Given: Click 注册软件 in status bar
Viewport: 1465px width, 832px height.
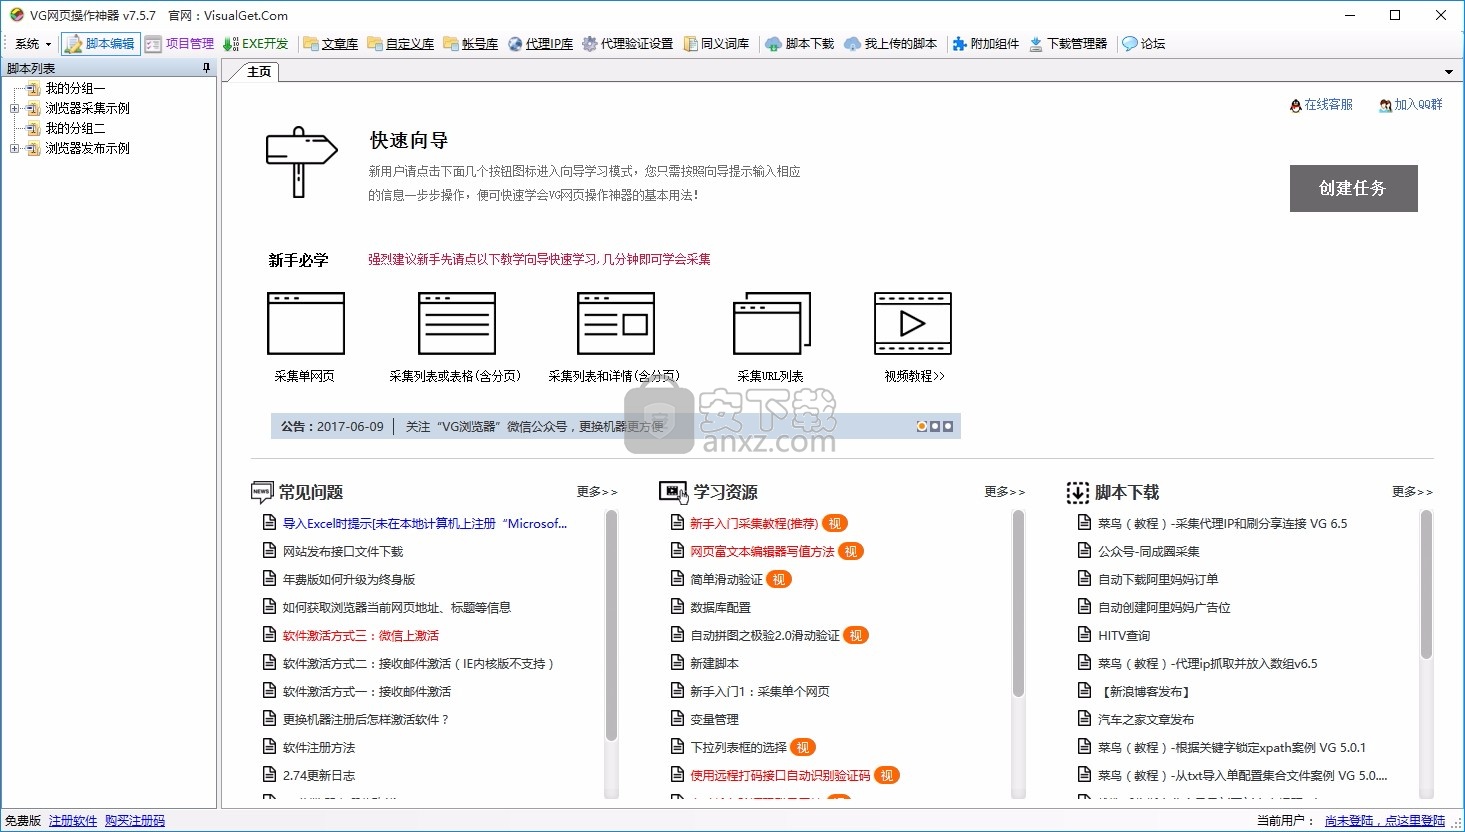Looking at the screenshot, I should [73, 821].
